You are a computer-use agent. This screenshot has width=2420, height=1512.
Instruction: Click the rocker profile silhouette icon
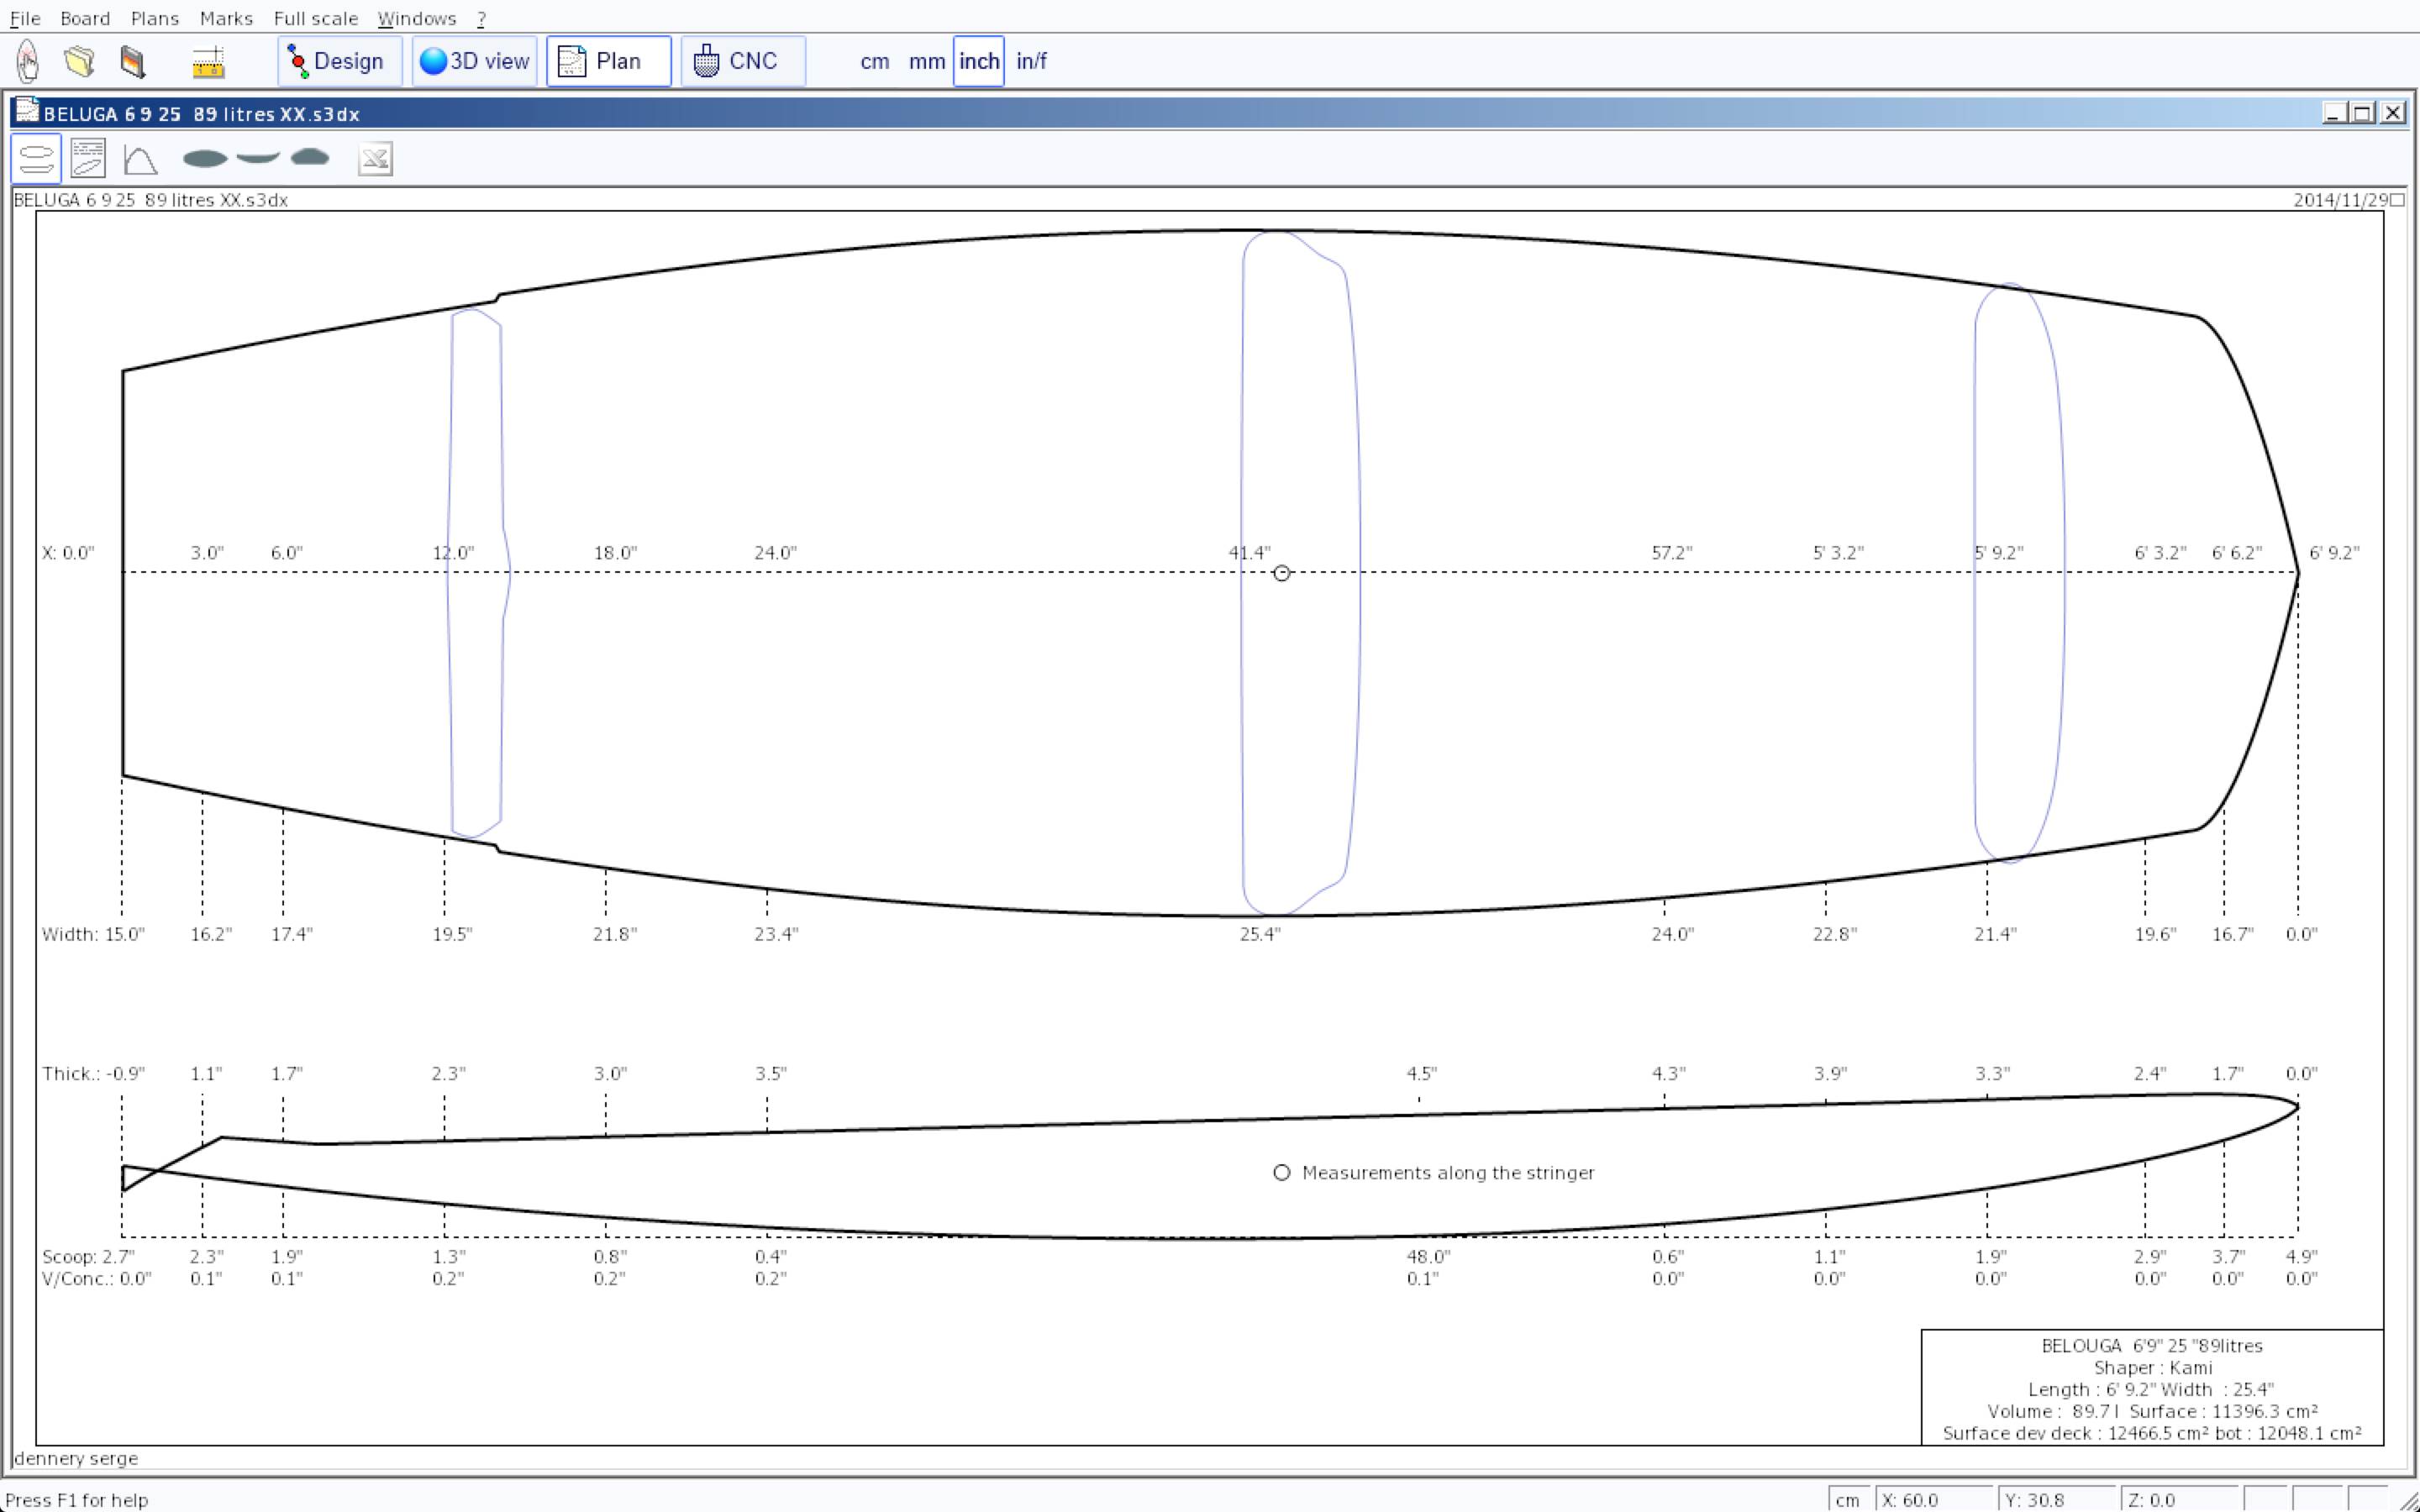258,158
